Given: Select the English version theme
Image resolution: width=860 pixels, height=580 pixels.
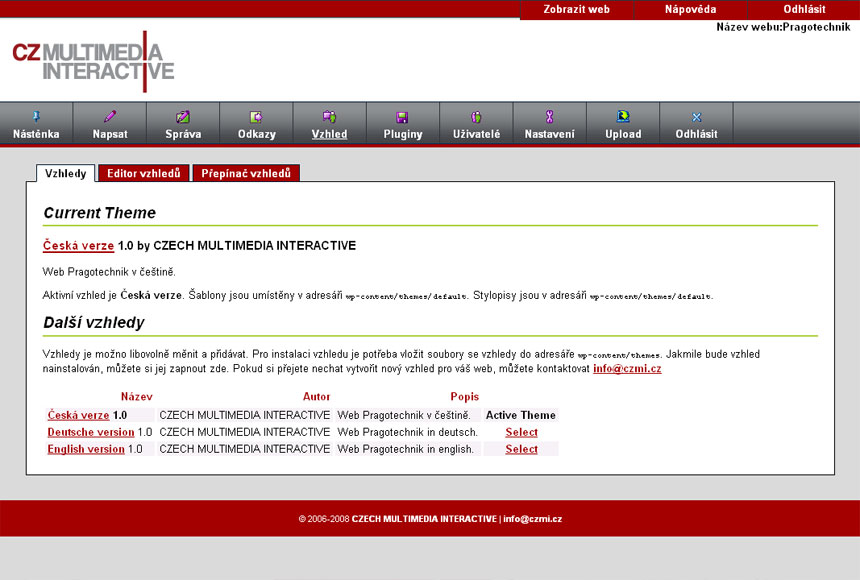Looking at the screenshot, I should pyautogui.click(x=521, y=449).
